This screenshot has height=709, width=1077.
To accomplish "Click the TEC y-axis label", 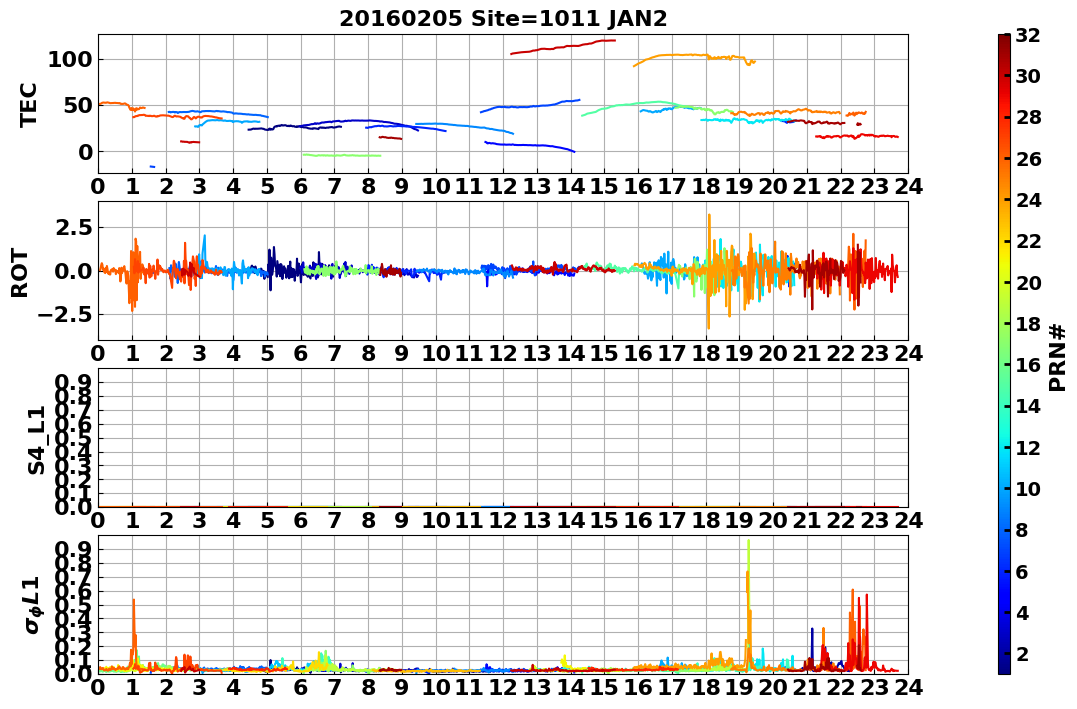I will pos(28,104).
